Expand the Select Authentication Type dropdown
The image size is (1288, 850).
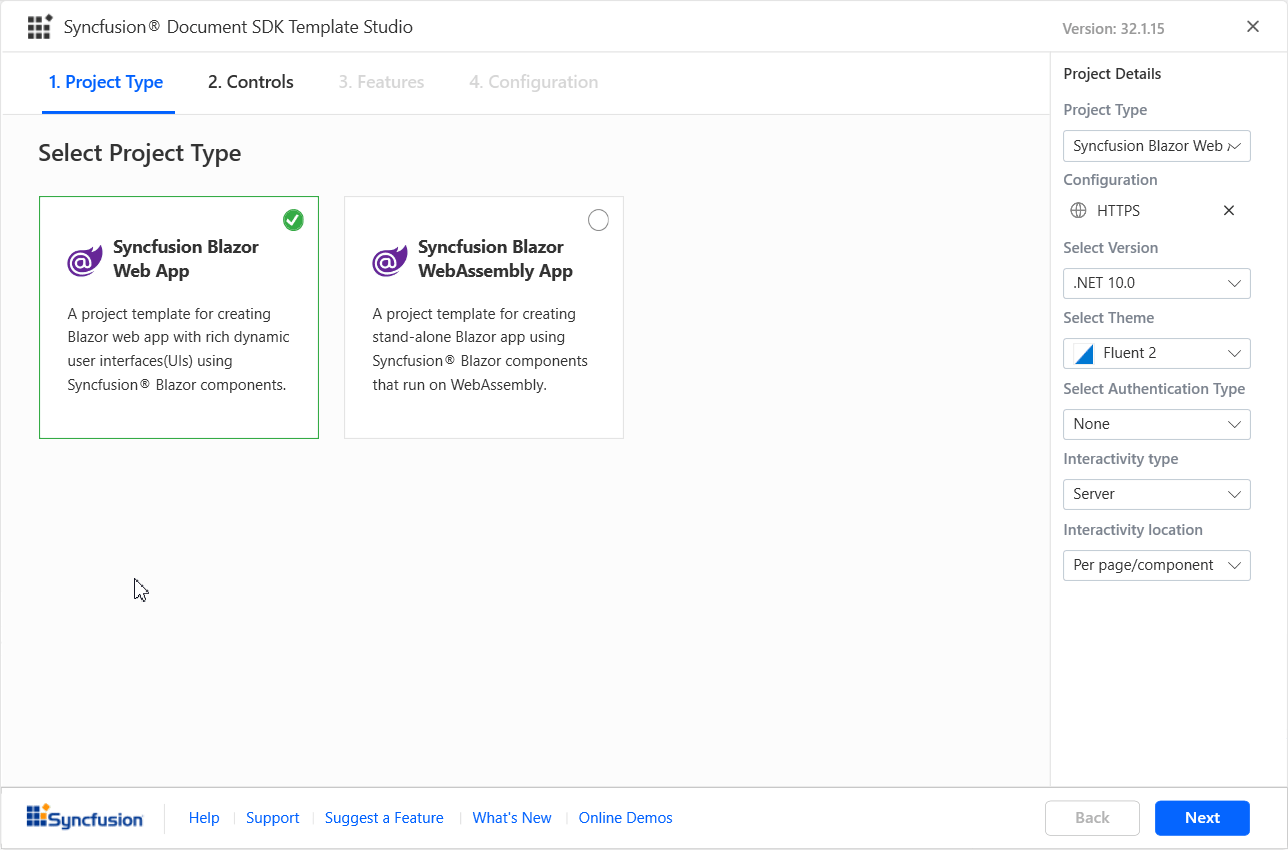coord(1156,424)
